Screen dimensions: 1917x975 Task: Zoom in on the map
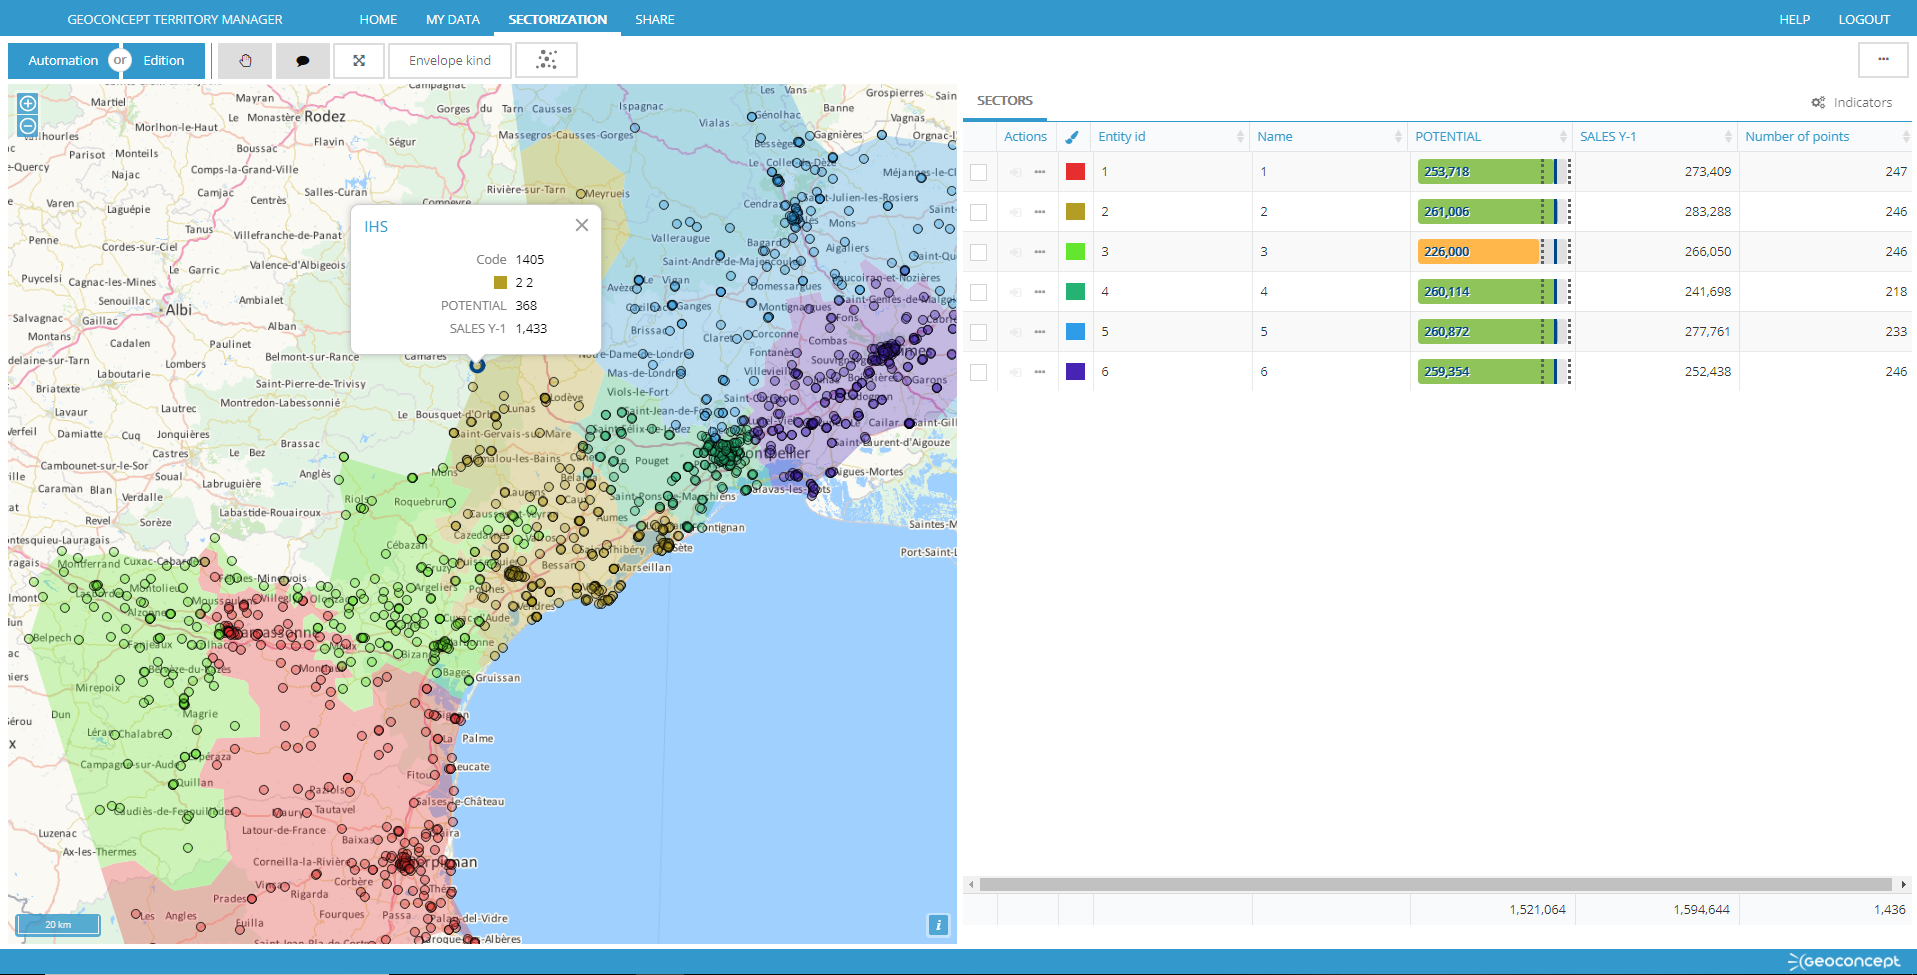27,103
